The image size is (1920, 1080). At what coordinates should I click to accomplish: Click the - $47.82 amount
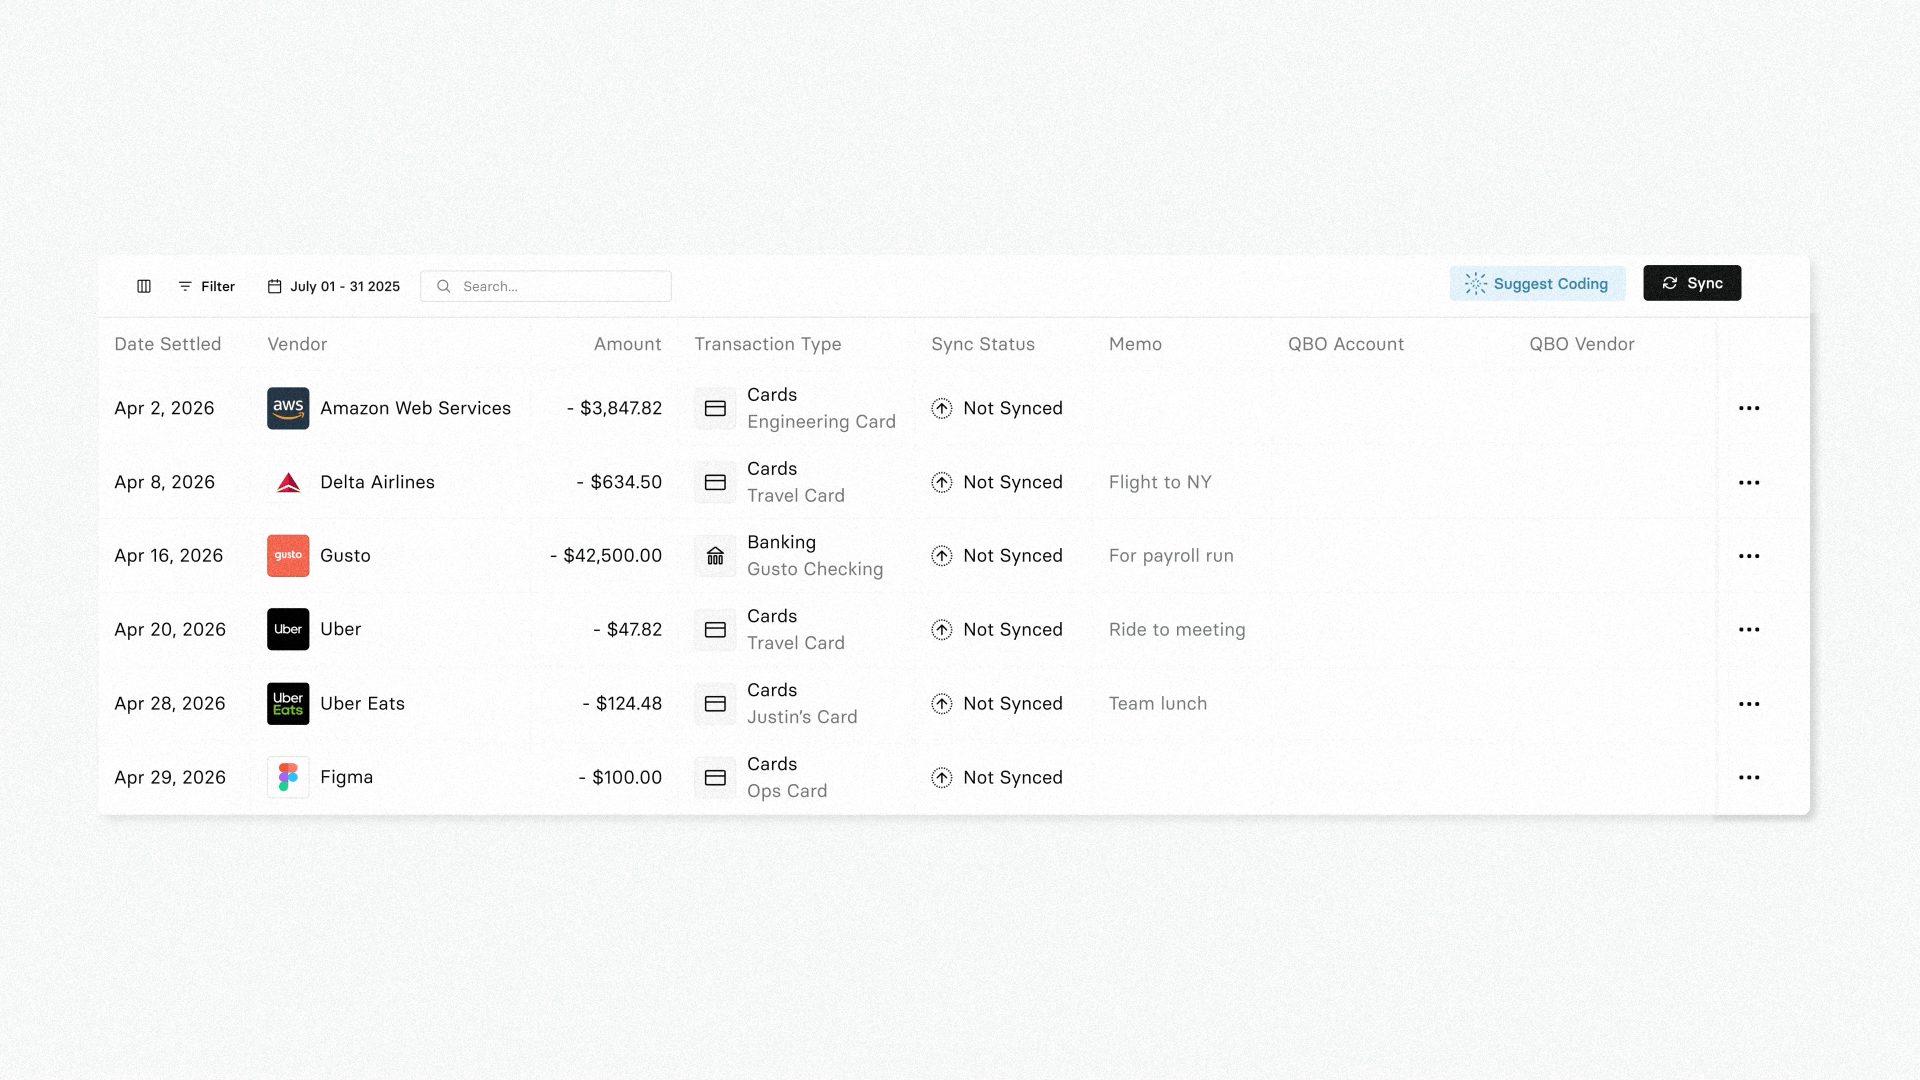coord(627,629)
